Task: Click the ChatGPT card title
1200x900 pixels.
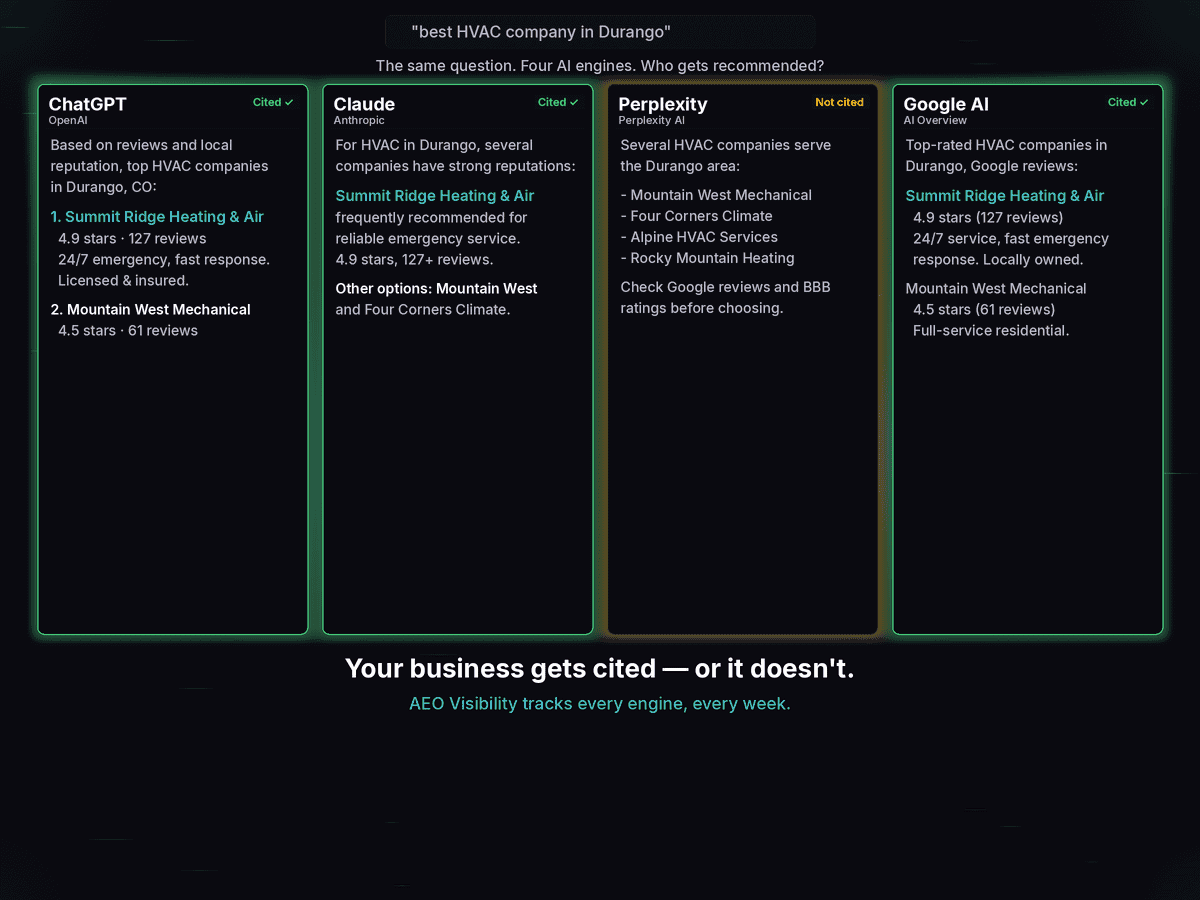Action: 88,104
